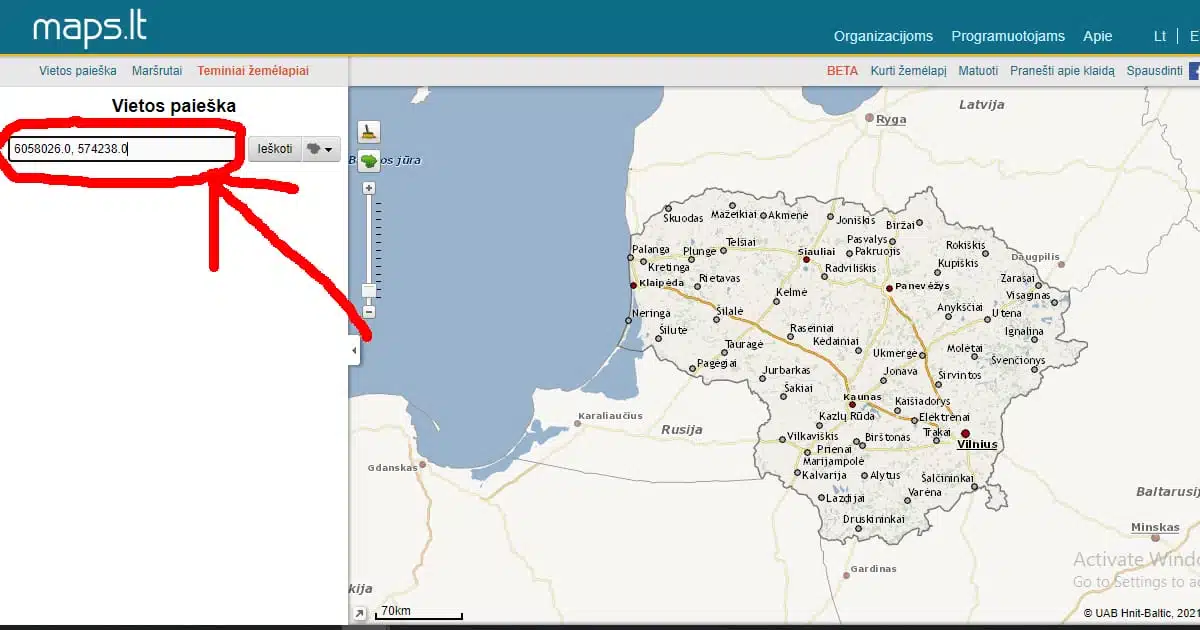Click the Minskas label on map
Image resolution: width=1200 pixels, height=630 pixels.
pos(1155,527)
